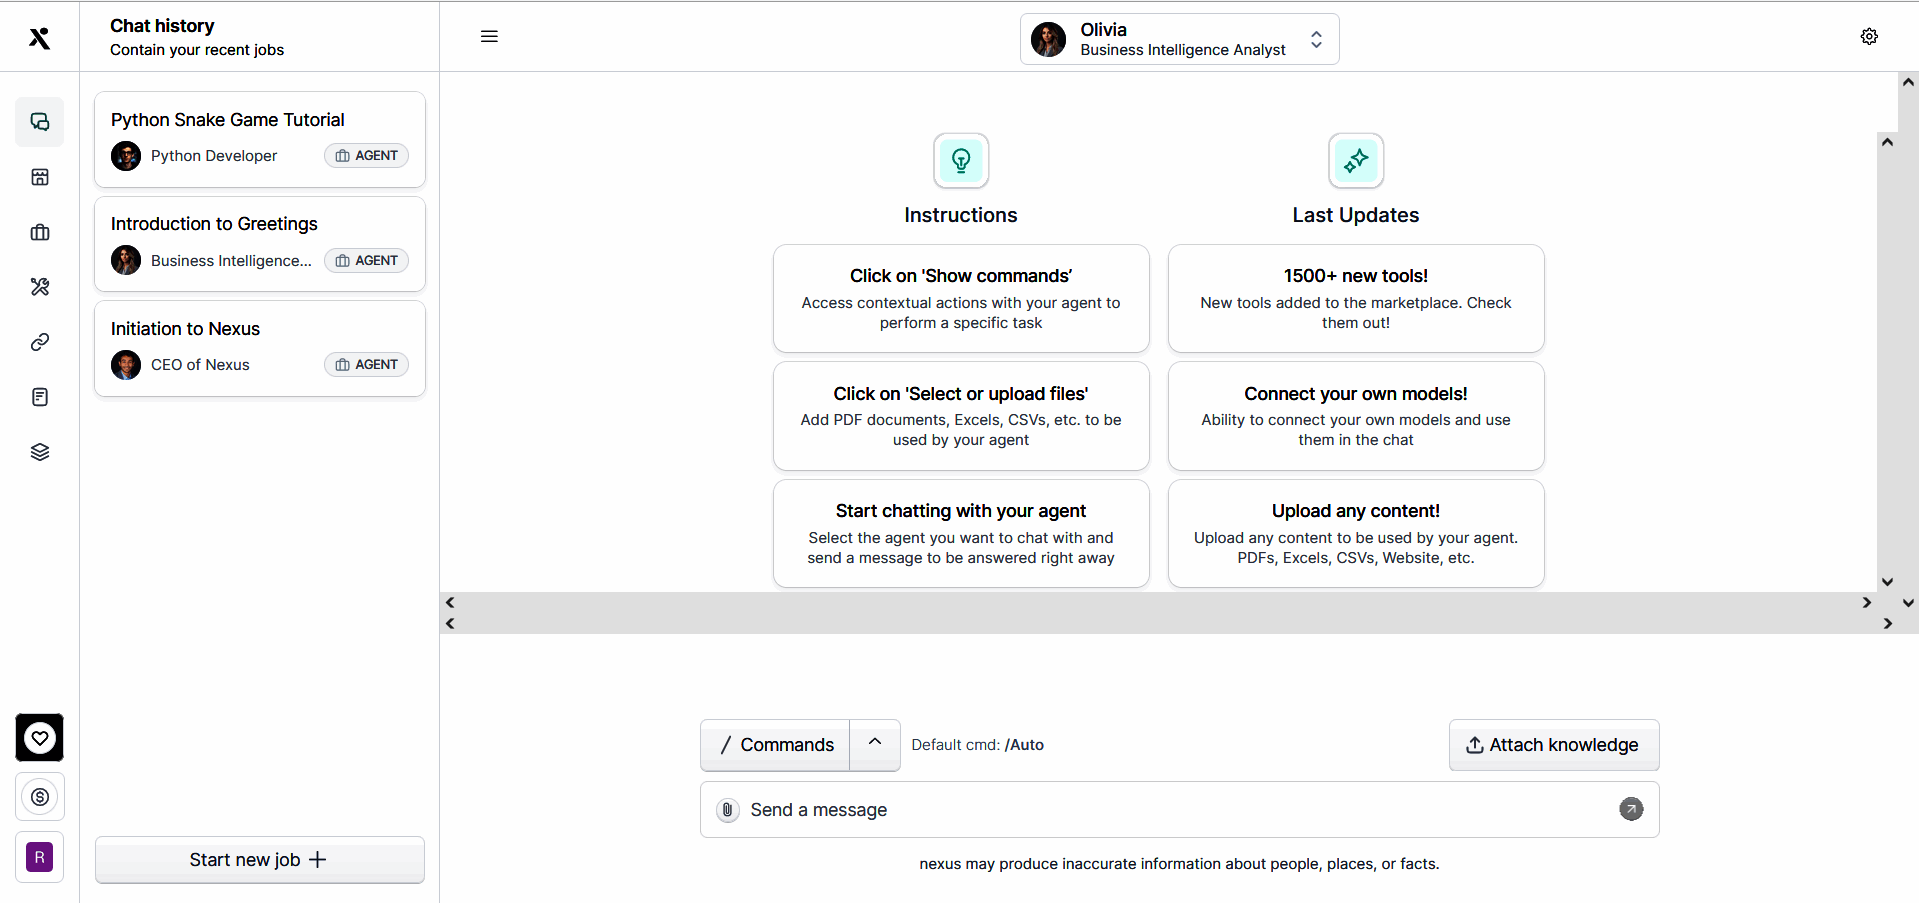This screenshot has height=903, width=1919.
Task: Click the Attach knowledge button
Action: (x=1553, y=745)
